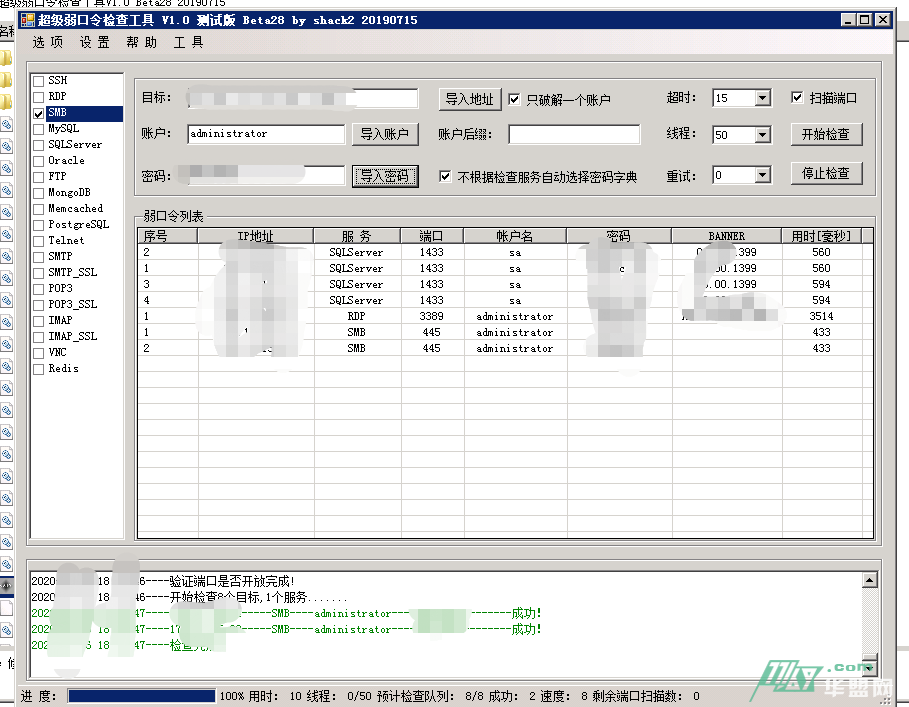Open the 设置 menu
The image size is (909, 707).
(x=92, y=42)
